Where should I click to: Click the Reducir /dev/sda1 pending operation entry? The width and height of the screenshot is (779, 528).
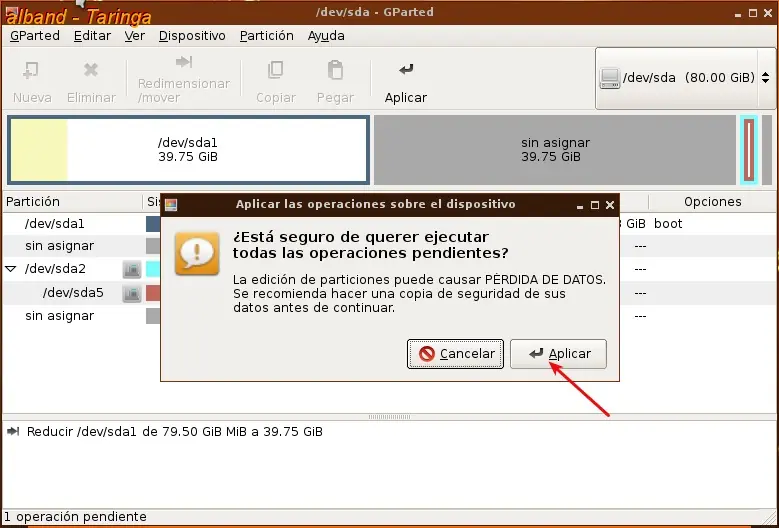pos(174,432)
